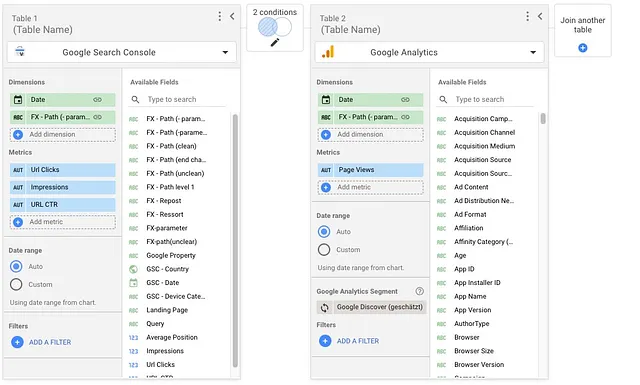Click link icon on Table 1 FX - Path dimension
The image size is (640, 385).
(97, 117)
